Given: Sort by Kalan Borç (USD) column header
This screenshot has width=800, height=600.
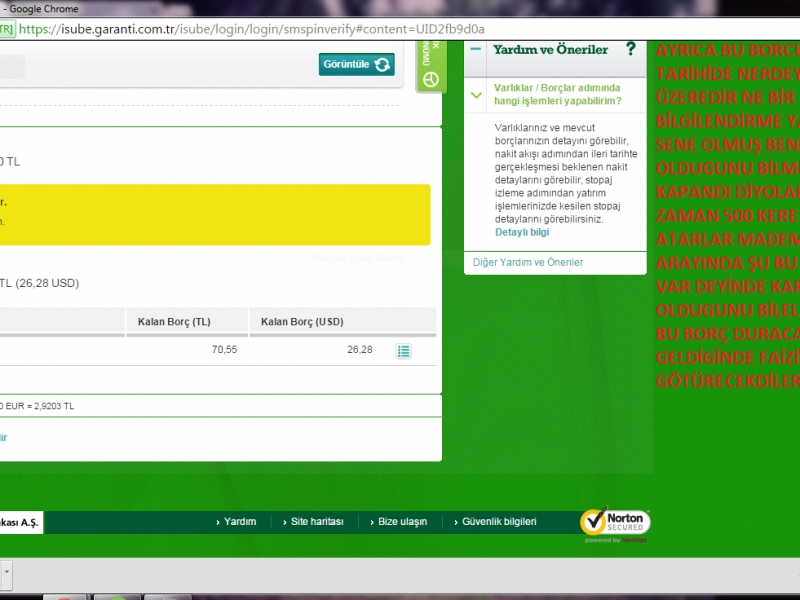Looking at the screenshot, I should click(x=303, y=322).
